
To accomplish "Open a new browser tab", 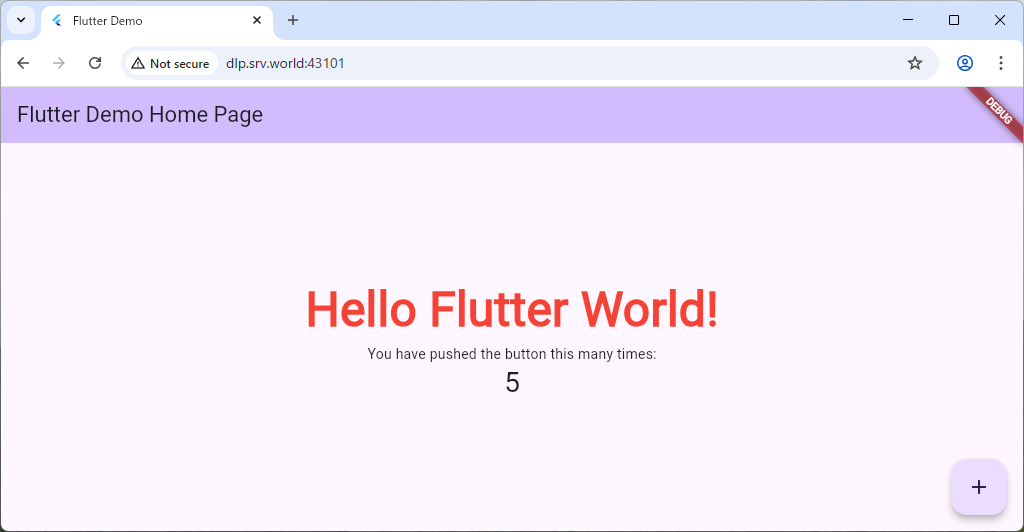I will 293,20.
